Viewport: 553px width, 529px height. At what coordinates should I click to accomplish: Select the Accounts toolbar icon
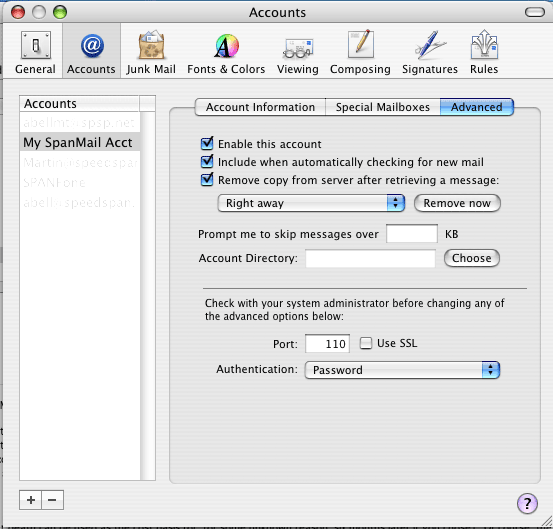coord(91,52)
